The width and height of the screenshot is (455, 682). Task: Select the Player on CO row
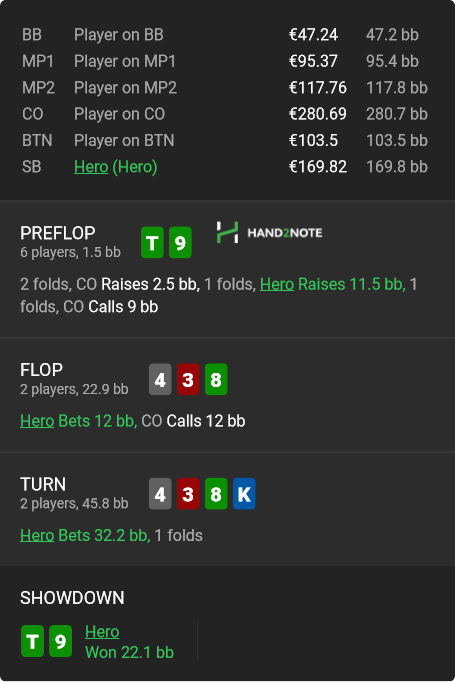click(225, 114)
